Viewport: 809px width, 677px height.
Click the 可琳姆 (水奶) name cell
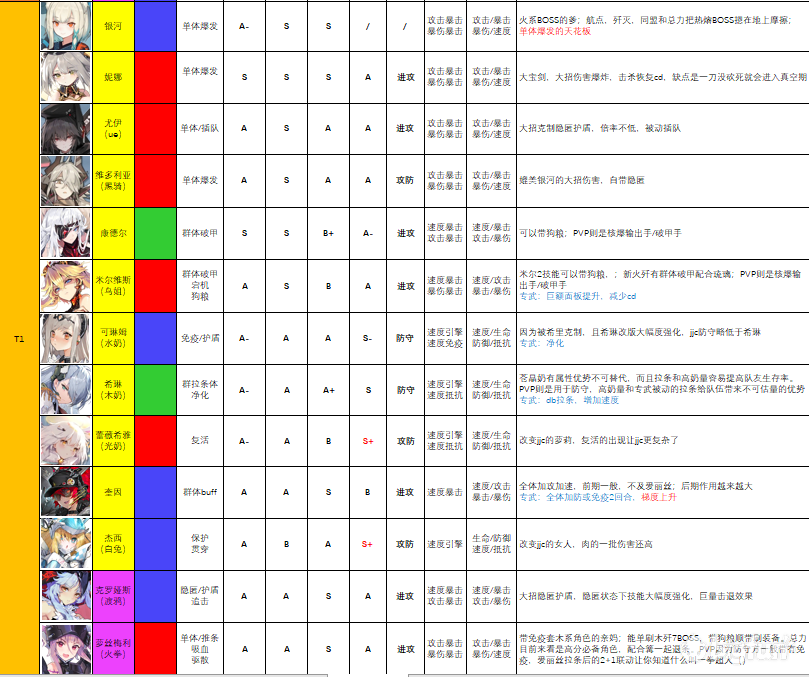click(113, 338)
